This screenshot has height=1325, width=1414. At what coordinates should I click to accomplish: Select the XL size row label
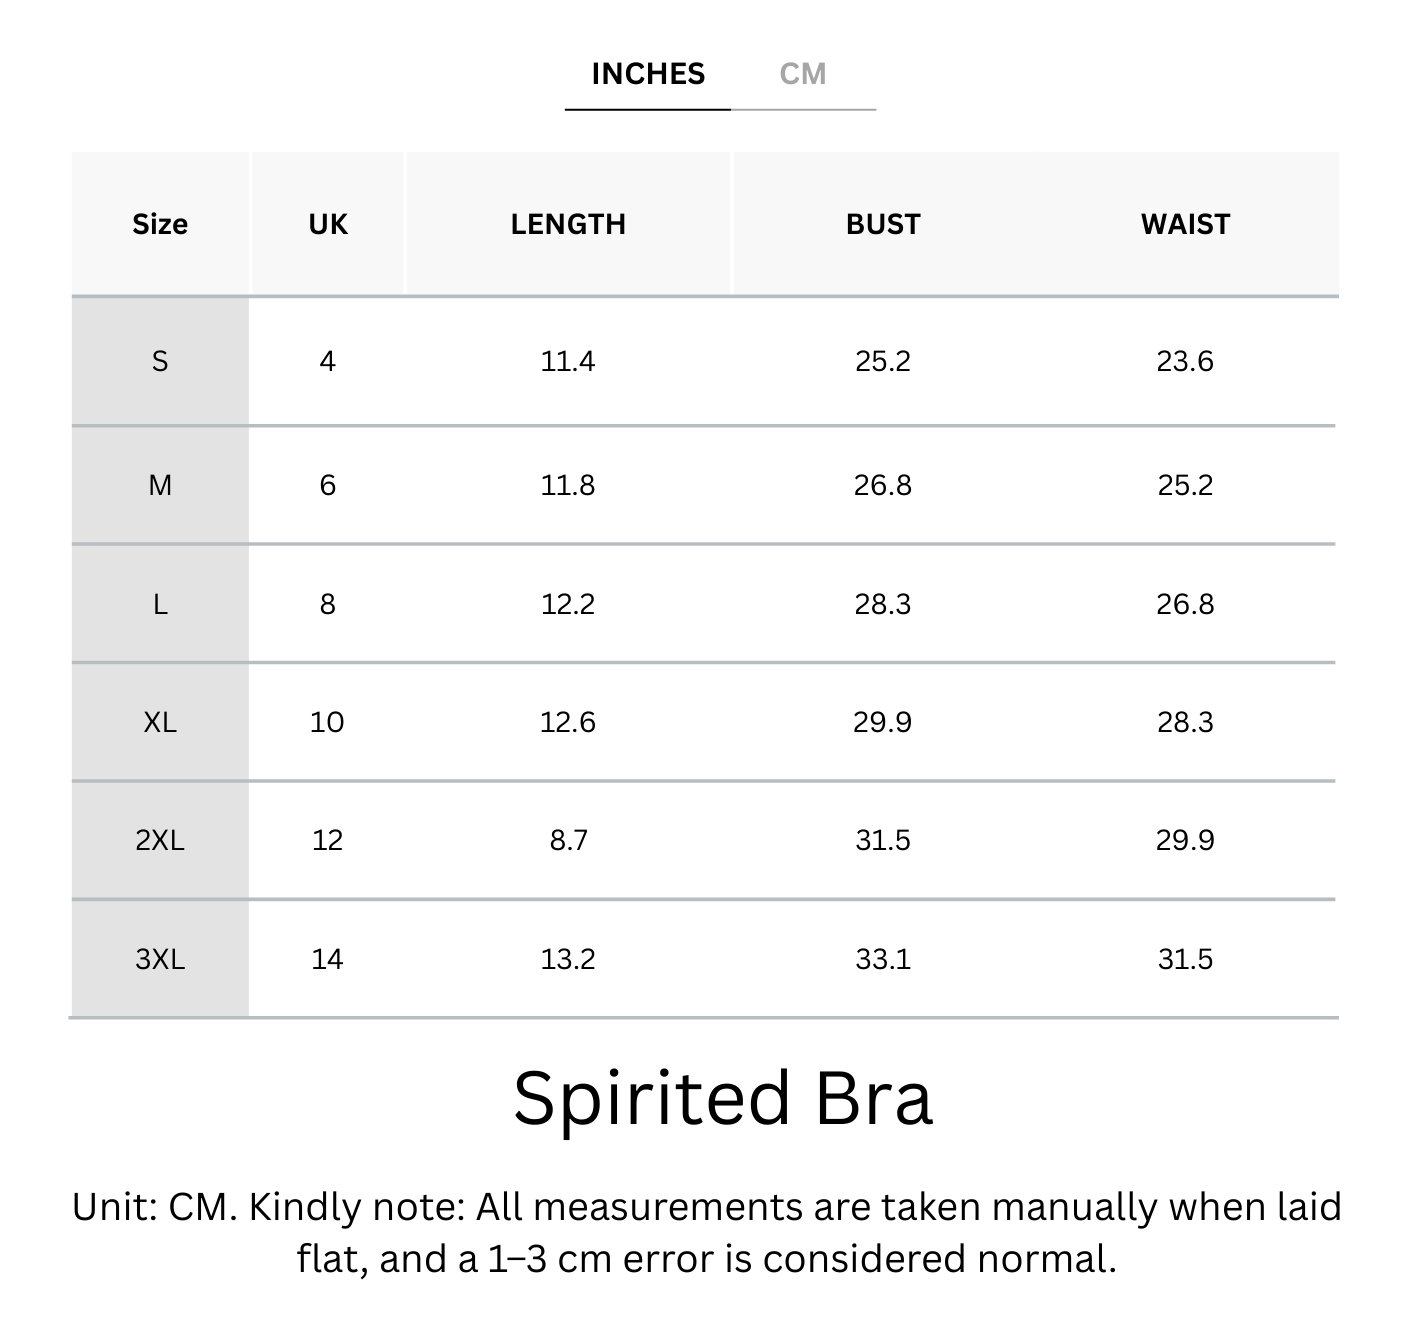[x=160, y=722]
